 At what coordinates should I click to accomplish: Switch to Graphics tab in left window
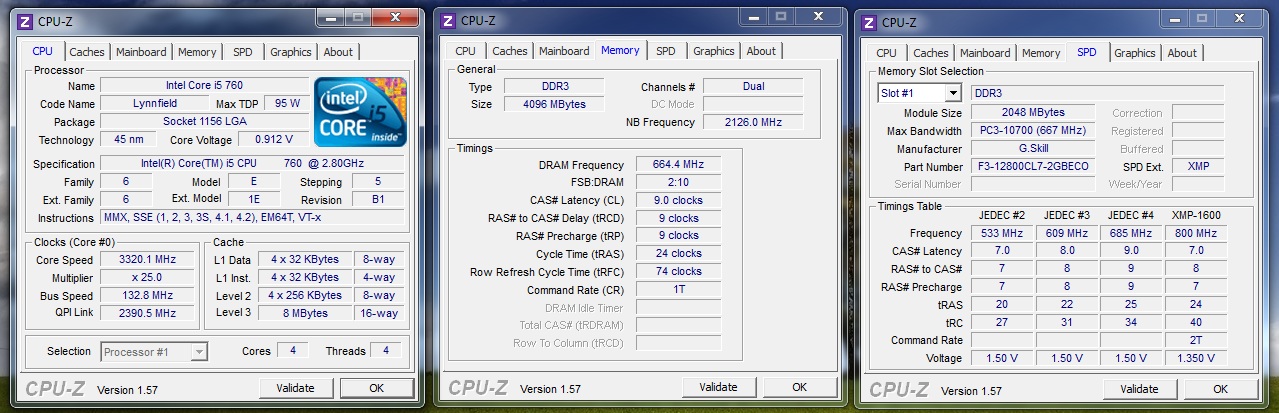tap(291, 52)
